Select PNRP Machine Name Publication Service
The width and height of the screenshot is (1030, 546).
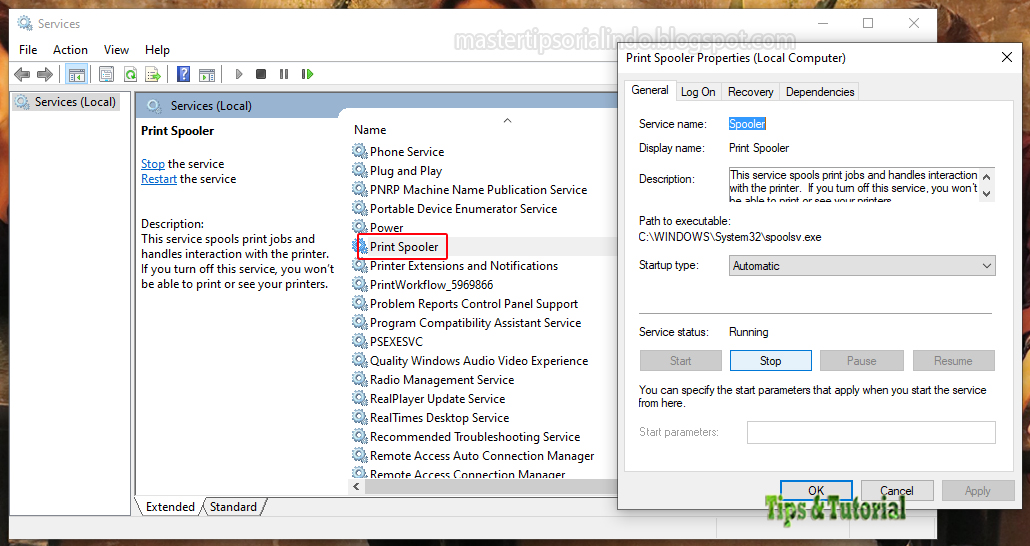[x=478, y=189]
